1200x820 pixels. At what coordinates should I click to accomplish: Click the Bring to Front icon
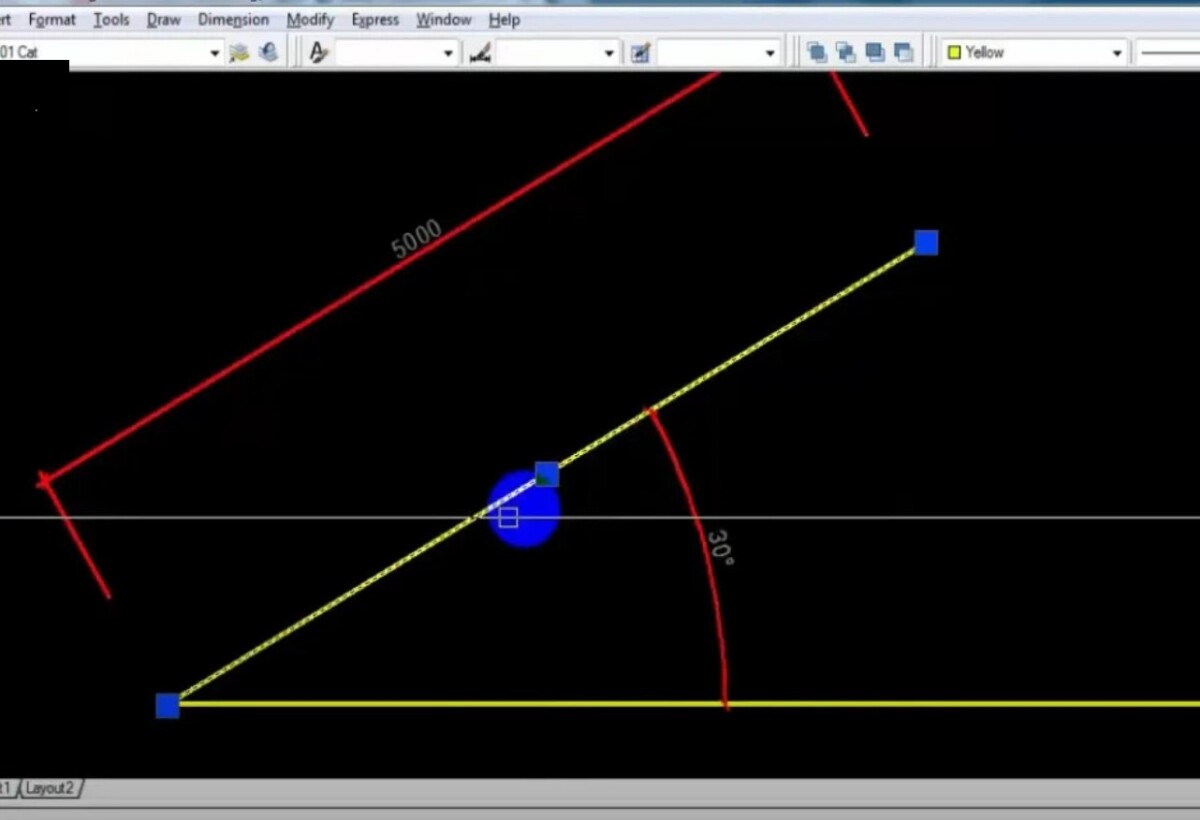click(817, 50)
